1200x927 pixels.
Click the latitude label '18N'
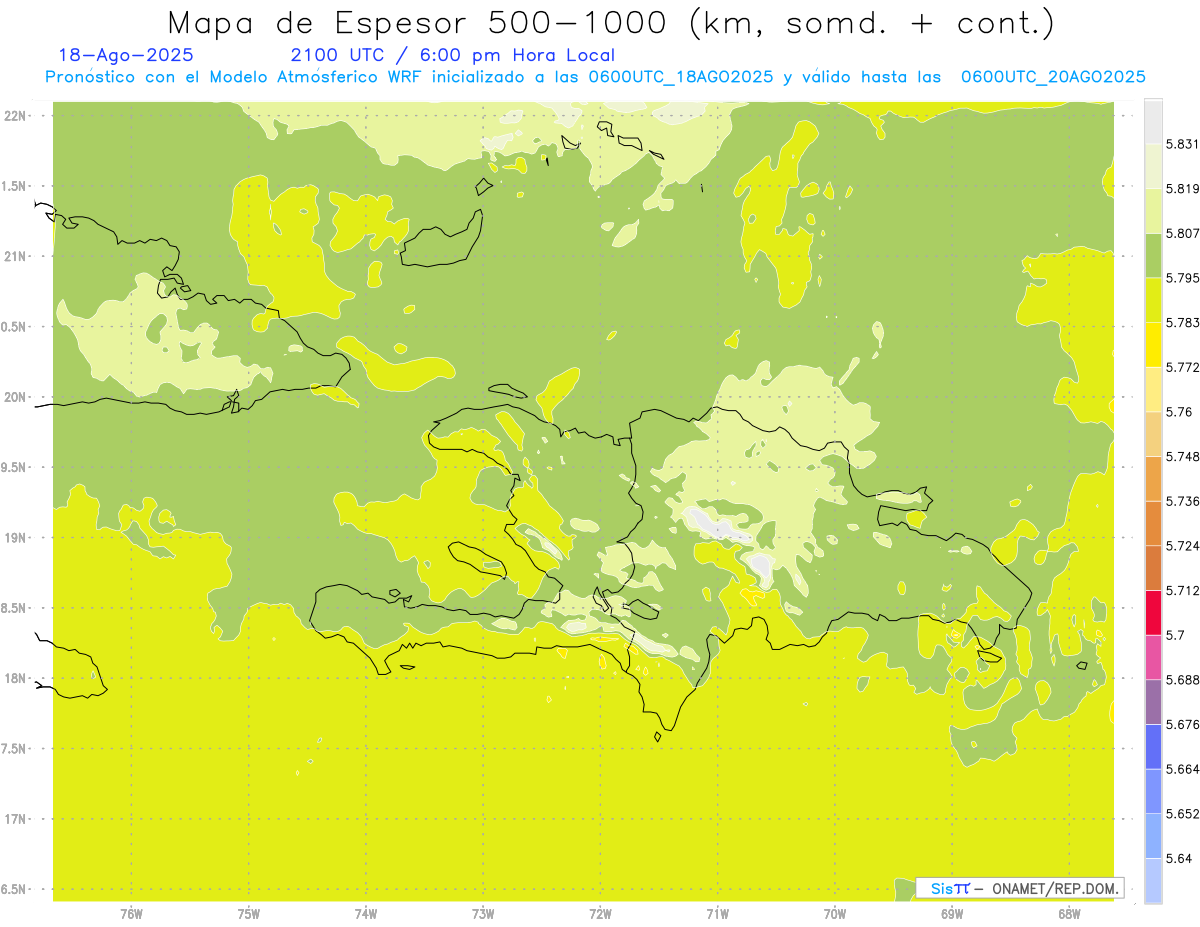16,679
